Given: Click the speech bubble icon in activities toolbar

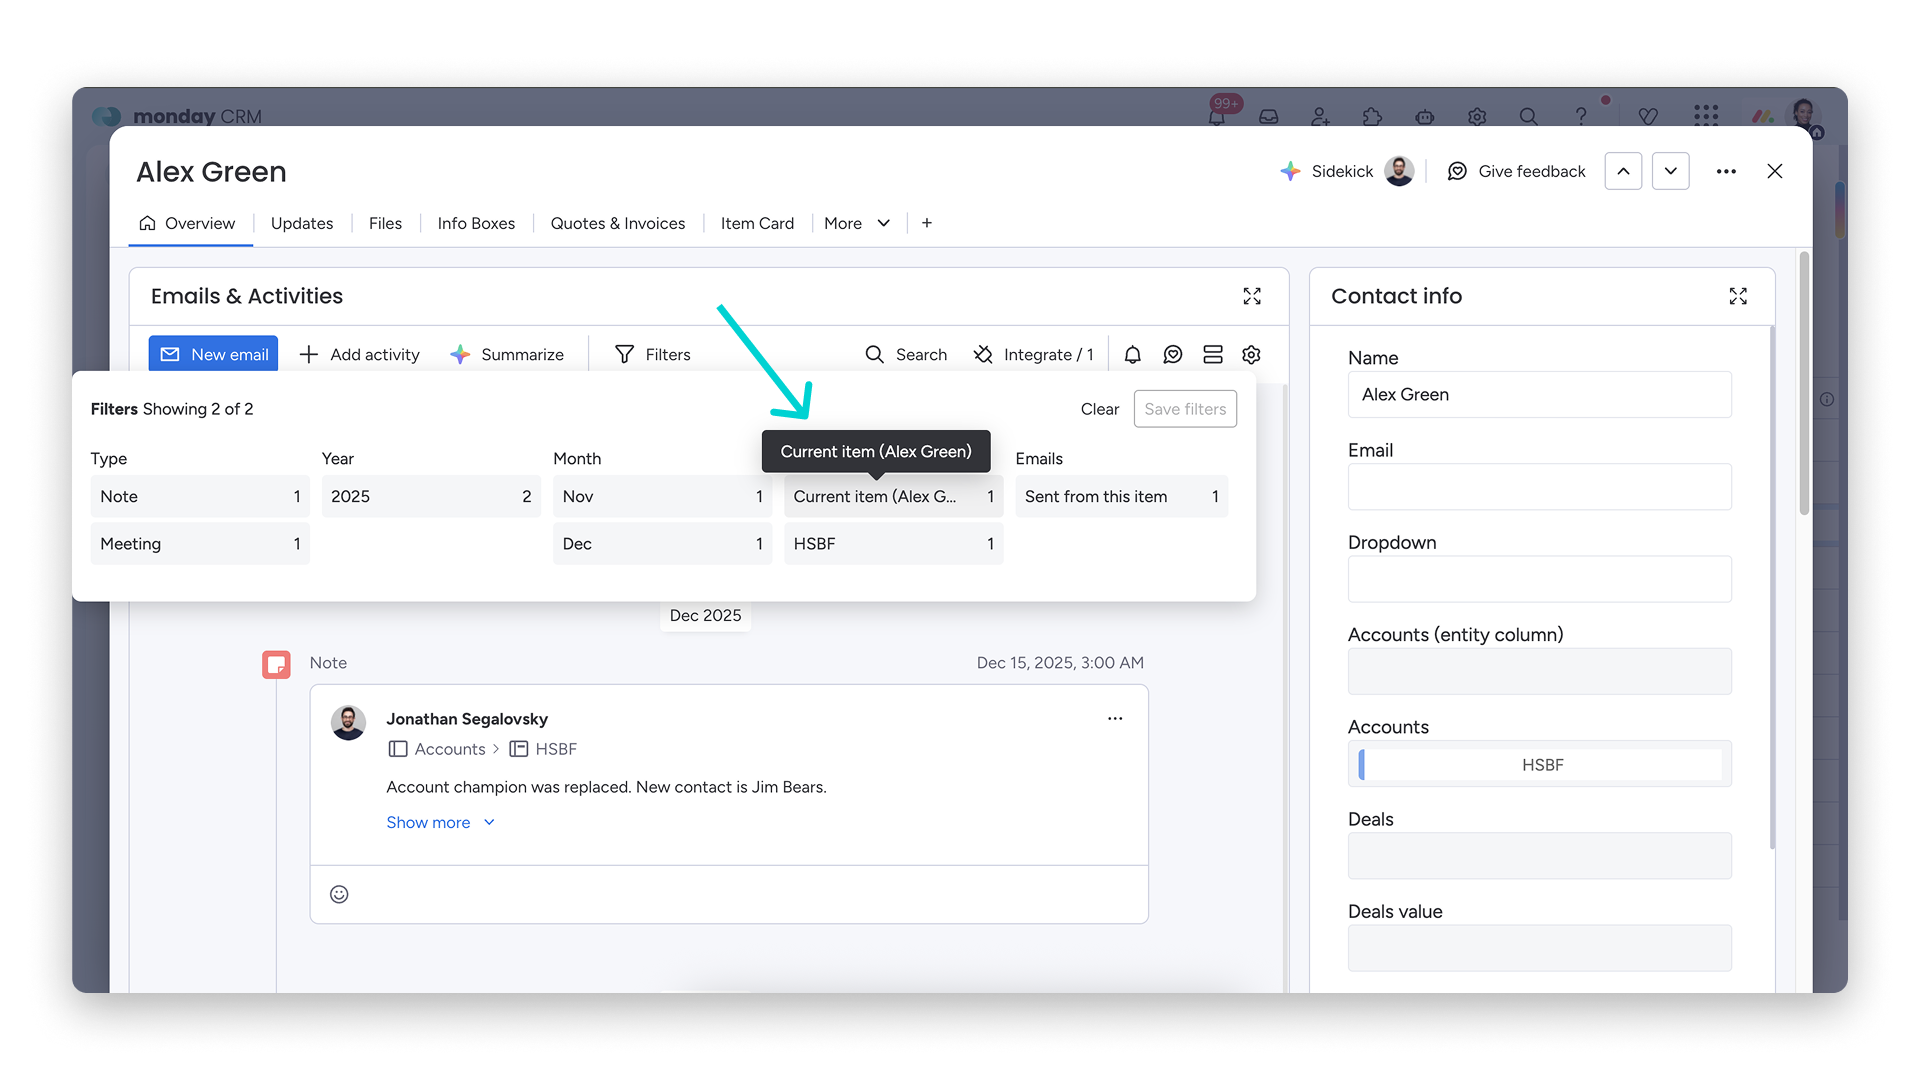Looking at the screenshot, I should click(x=1173, y=354).
